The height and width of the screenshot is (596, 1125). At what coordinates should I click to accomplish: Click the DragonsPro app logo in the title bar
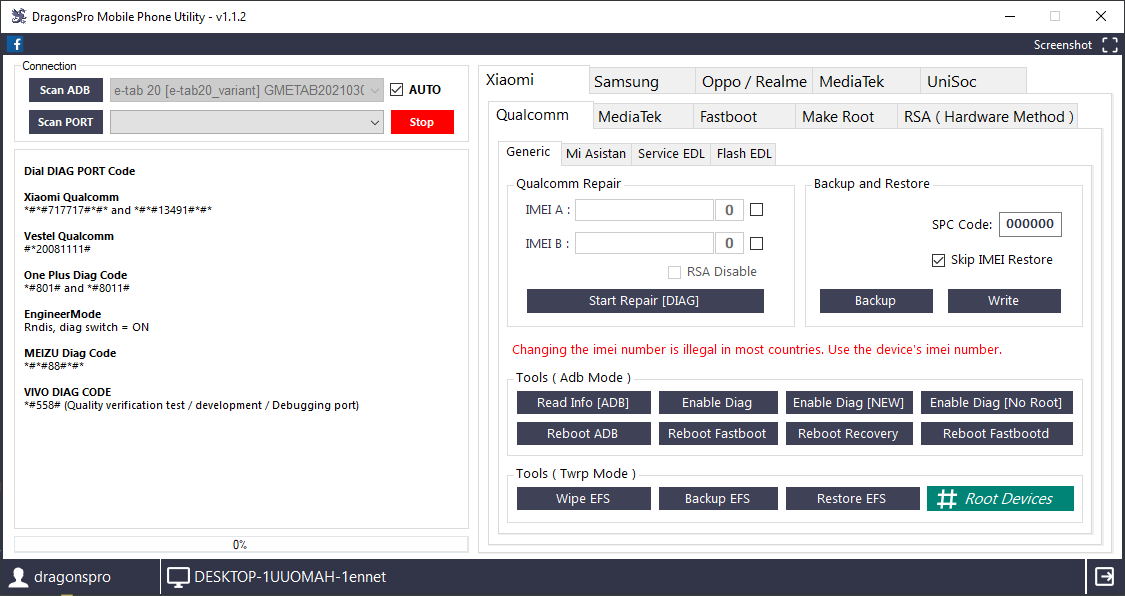pyautogui.click(x=19, y=16)
